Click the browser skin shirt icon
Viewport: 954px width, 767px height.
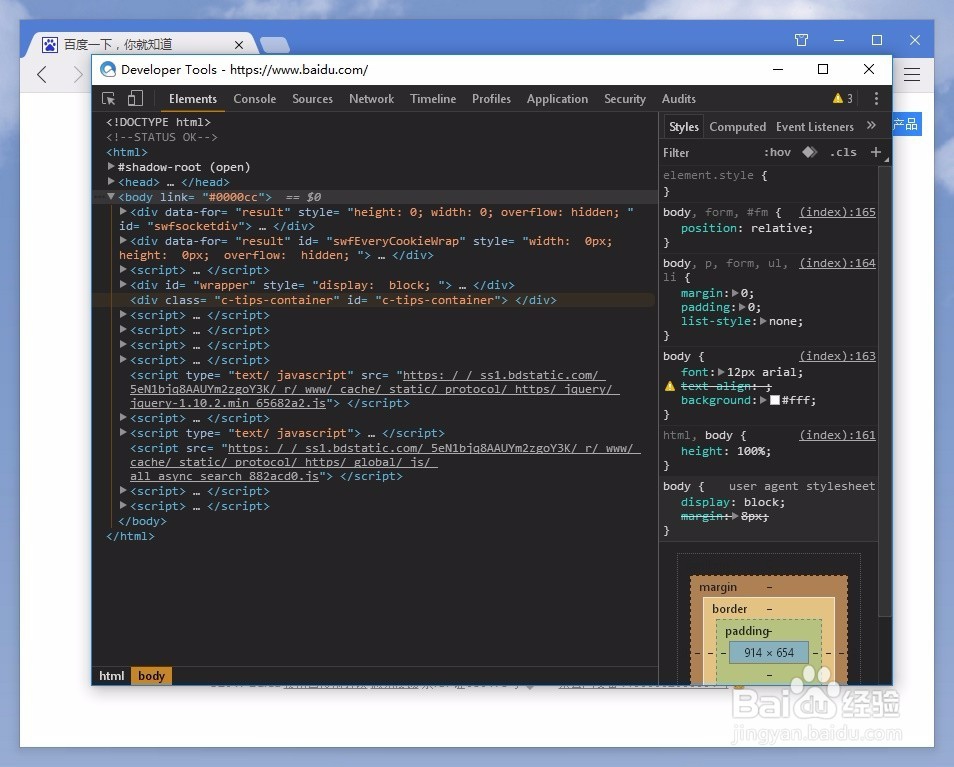(801, 40)
